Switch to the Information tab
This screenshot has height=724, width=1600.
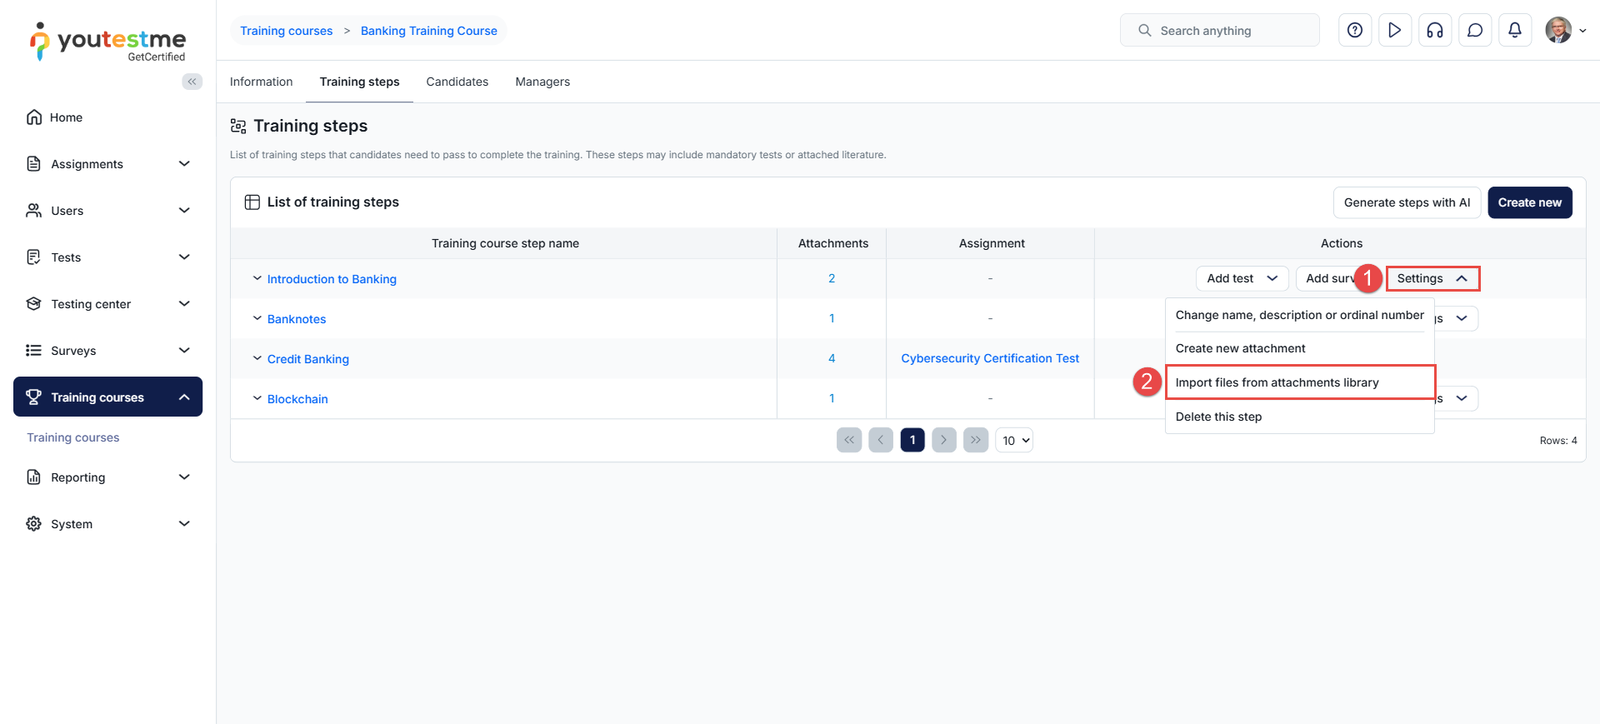[x=261, y=82]
